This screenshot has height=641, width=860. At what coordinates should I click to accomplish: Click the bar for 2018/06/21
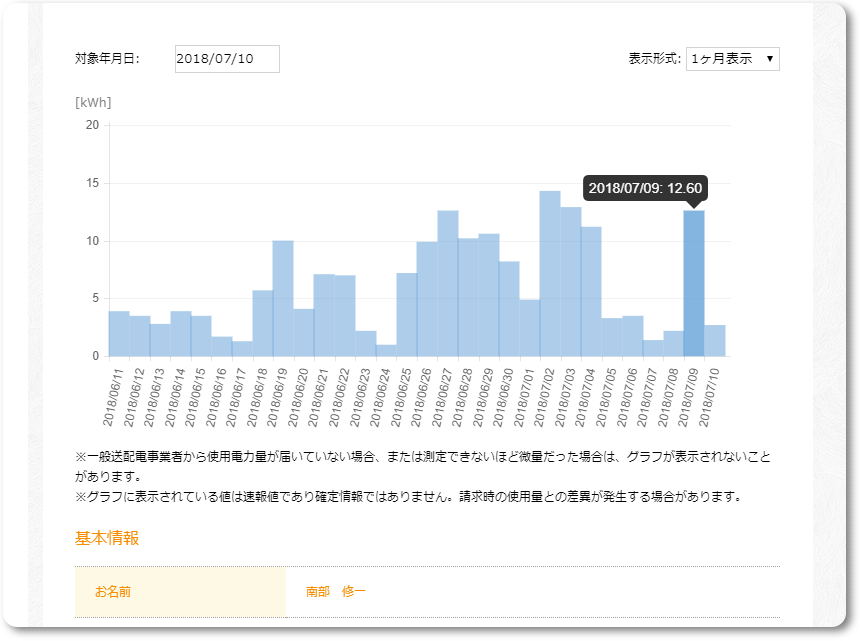pyautogui.click(x=324, y=315)
